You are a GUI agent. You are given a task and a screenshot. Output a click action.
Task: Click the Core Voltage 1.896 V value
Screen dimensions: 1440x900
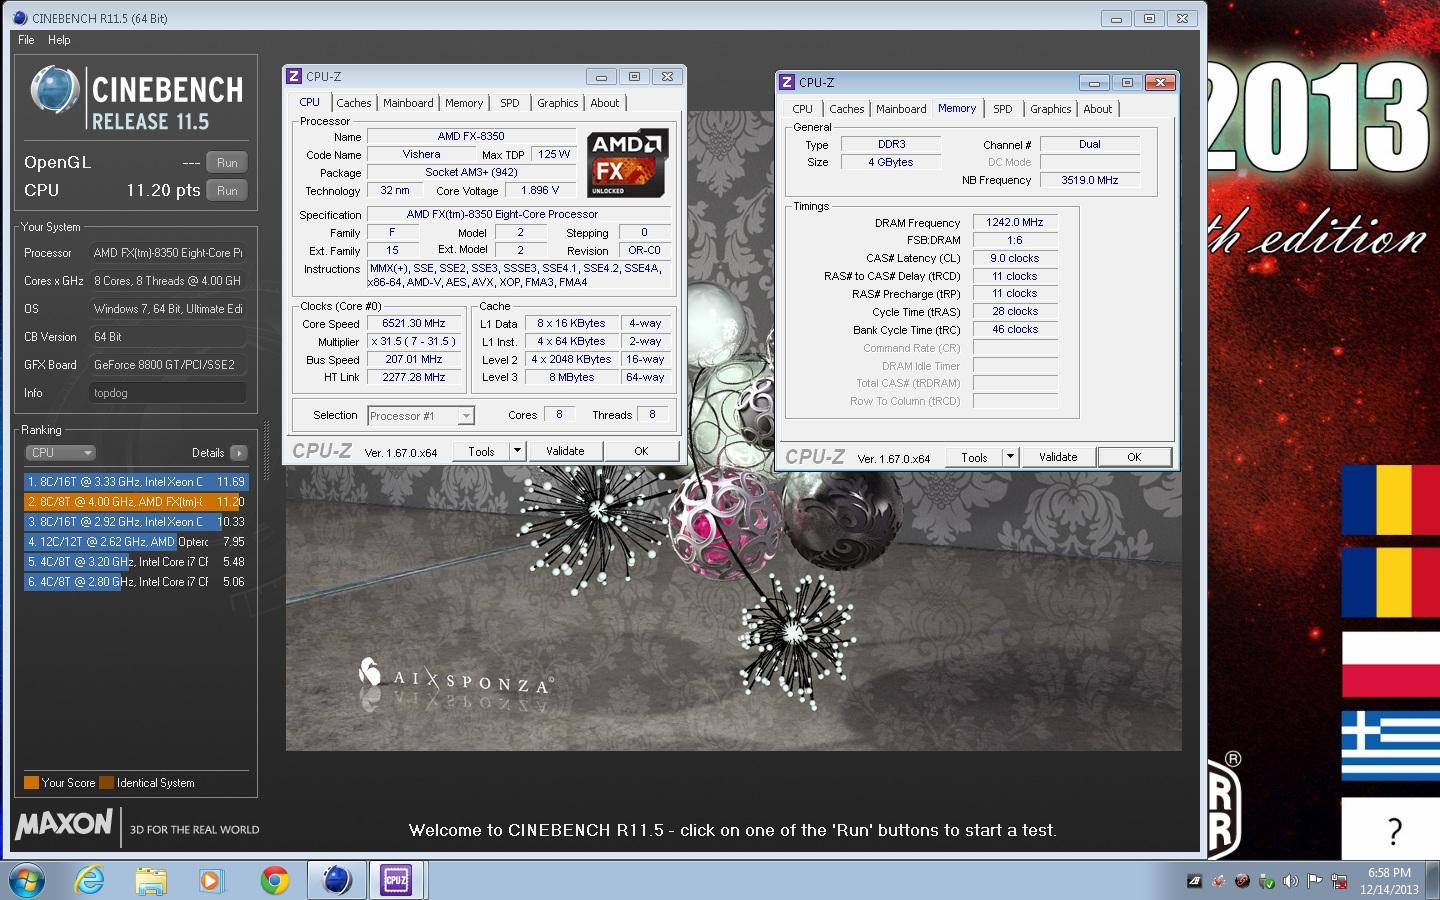pos(540,191)
